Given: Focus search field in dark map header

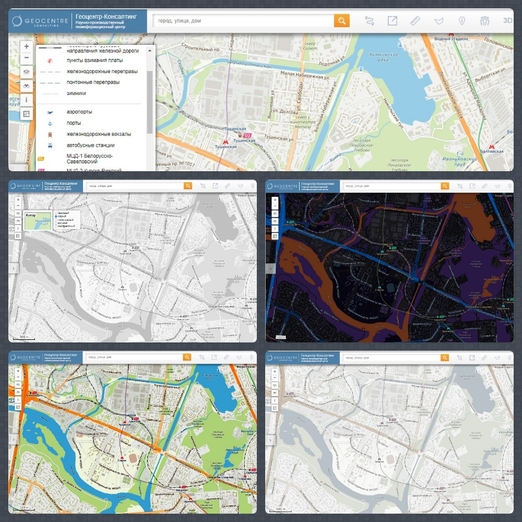Looking at the screenshot, I should click(392, 186).
